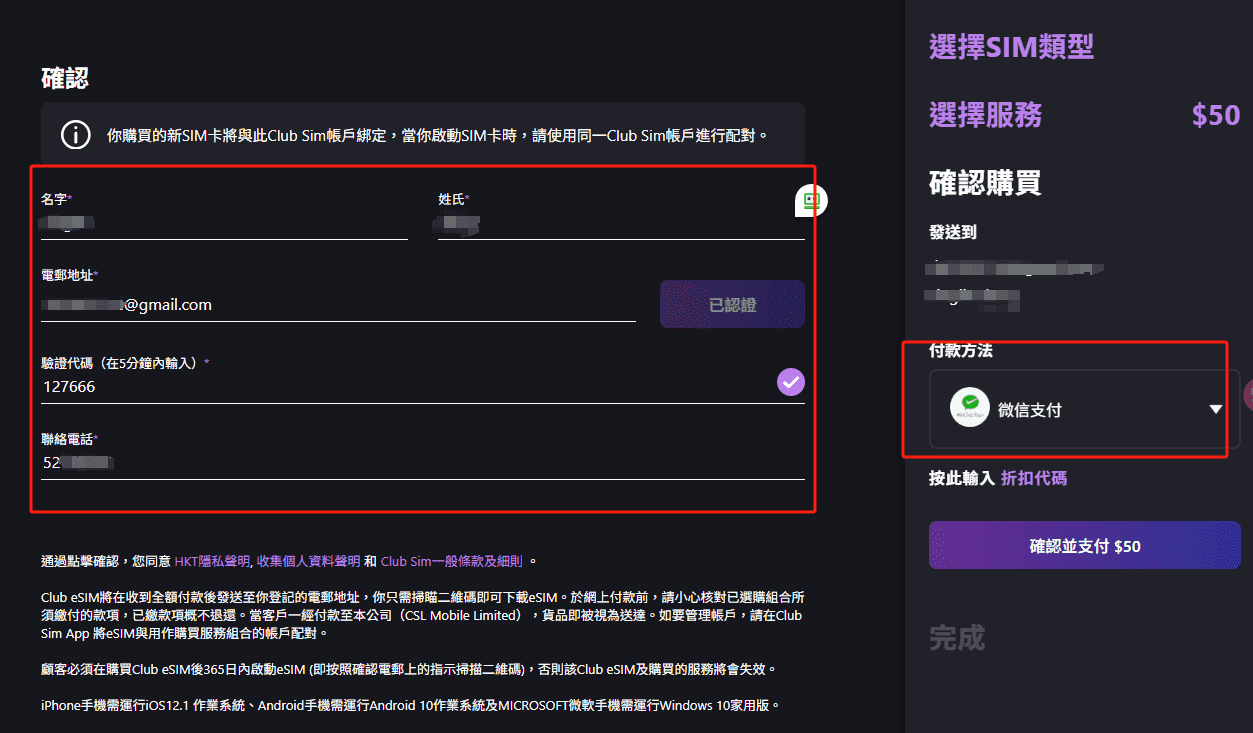Go to the 選擇服務 step
Image resolution: width=1253 pixels, height=733 pixels.
pyautogui.click(x=985, y=115)
